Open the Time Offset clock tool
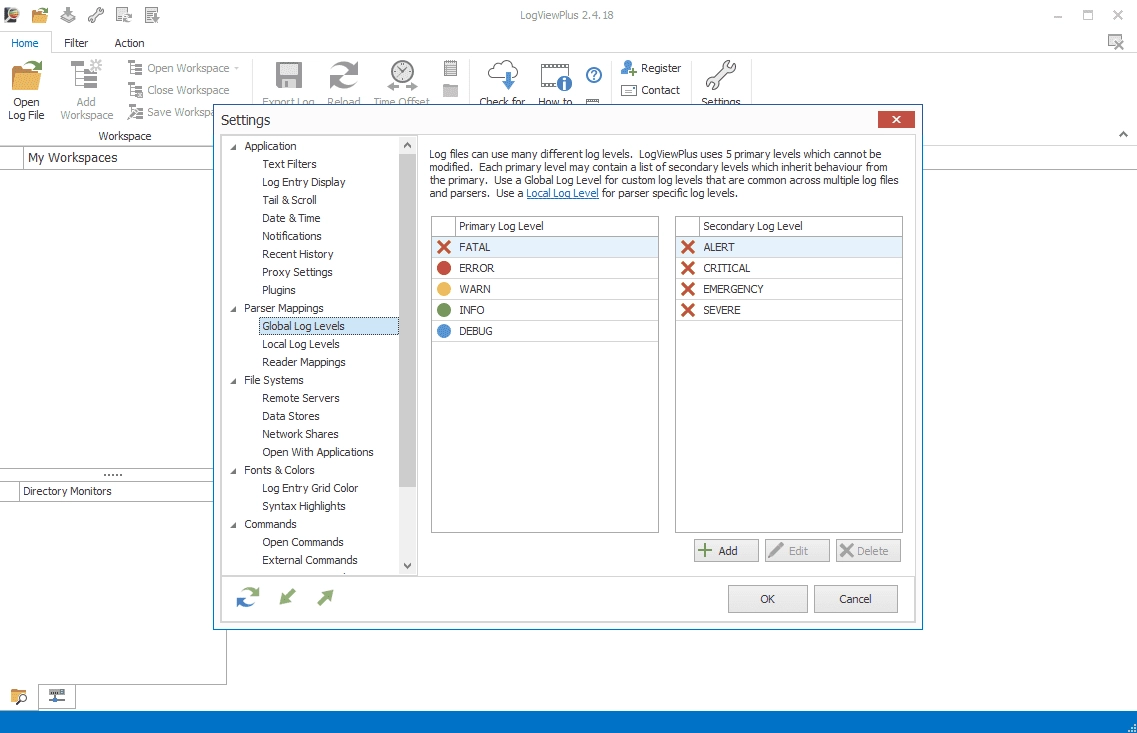 (x=402, y=75)
